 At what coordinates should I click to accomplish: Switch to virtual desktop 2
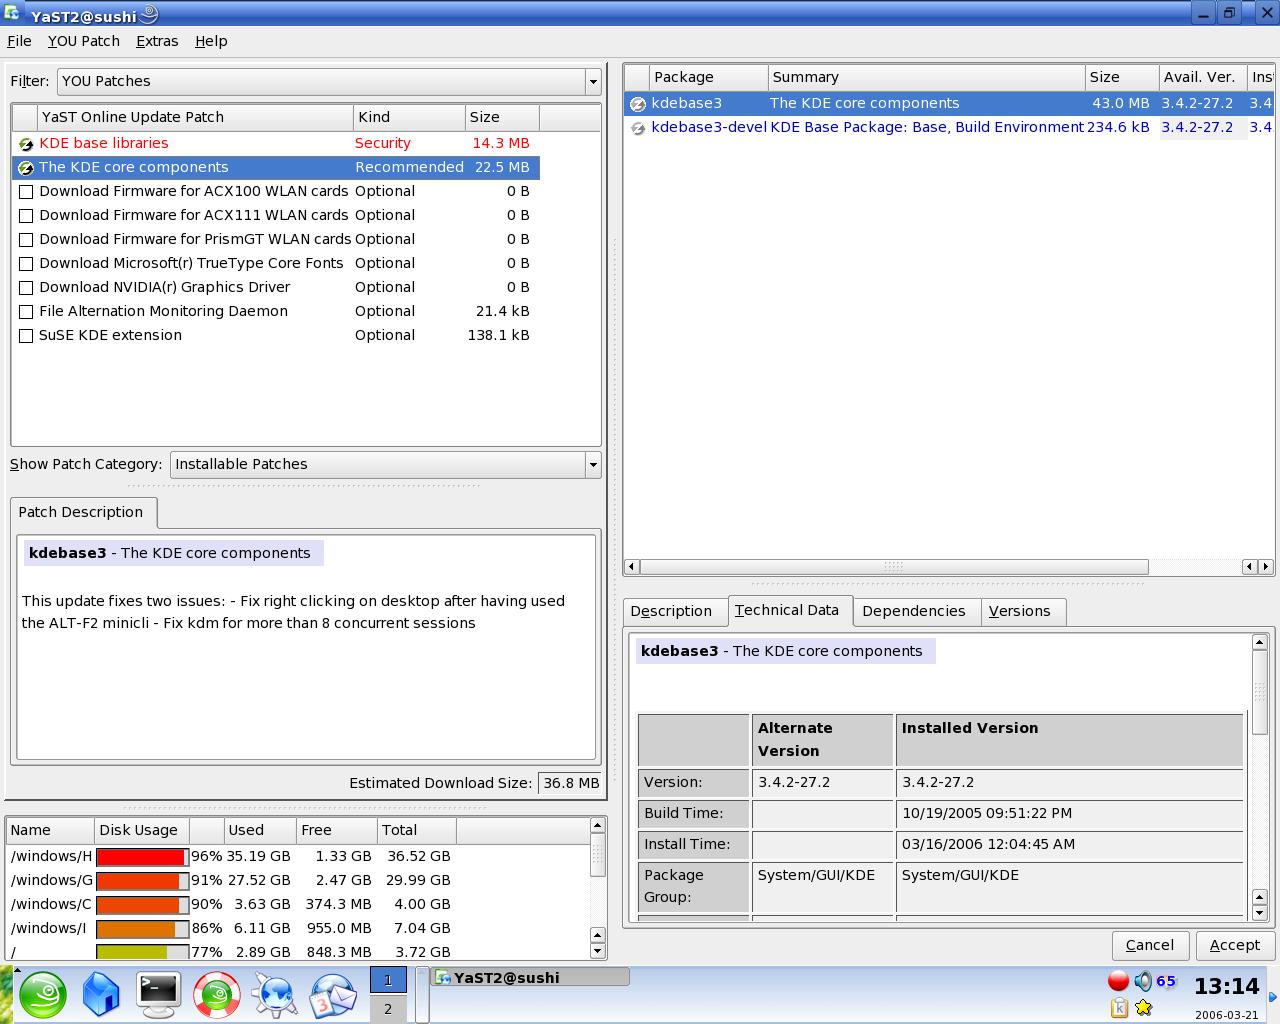coord(388,1009)
